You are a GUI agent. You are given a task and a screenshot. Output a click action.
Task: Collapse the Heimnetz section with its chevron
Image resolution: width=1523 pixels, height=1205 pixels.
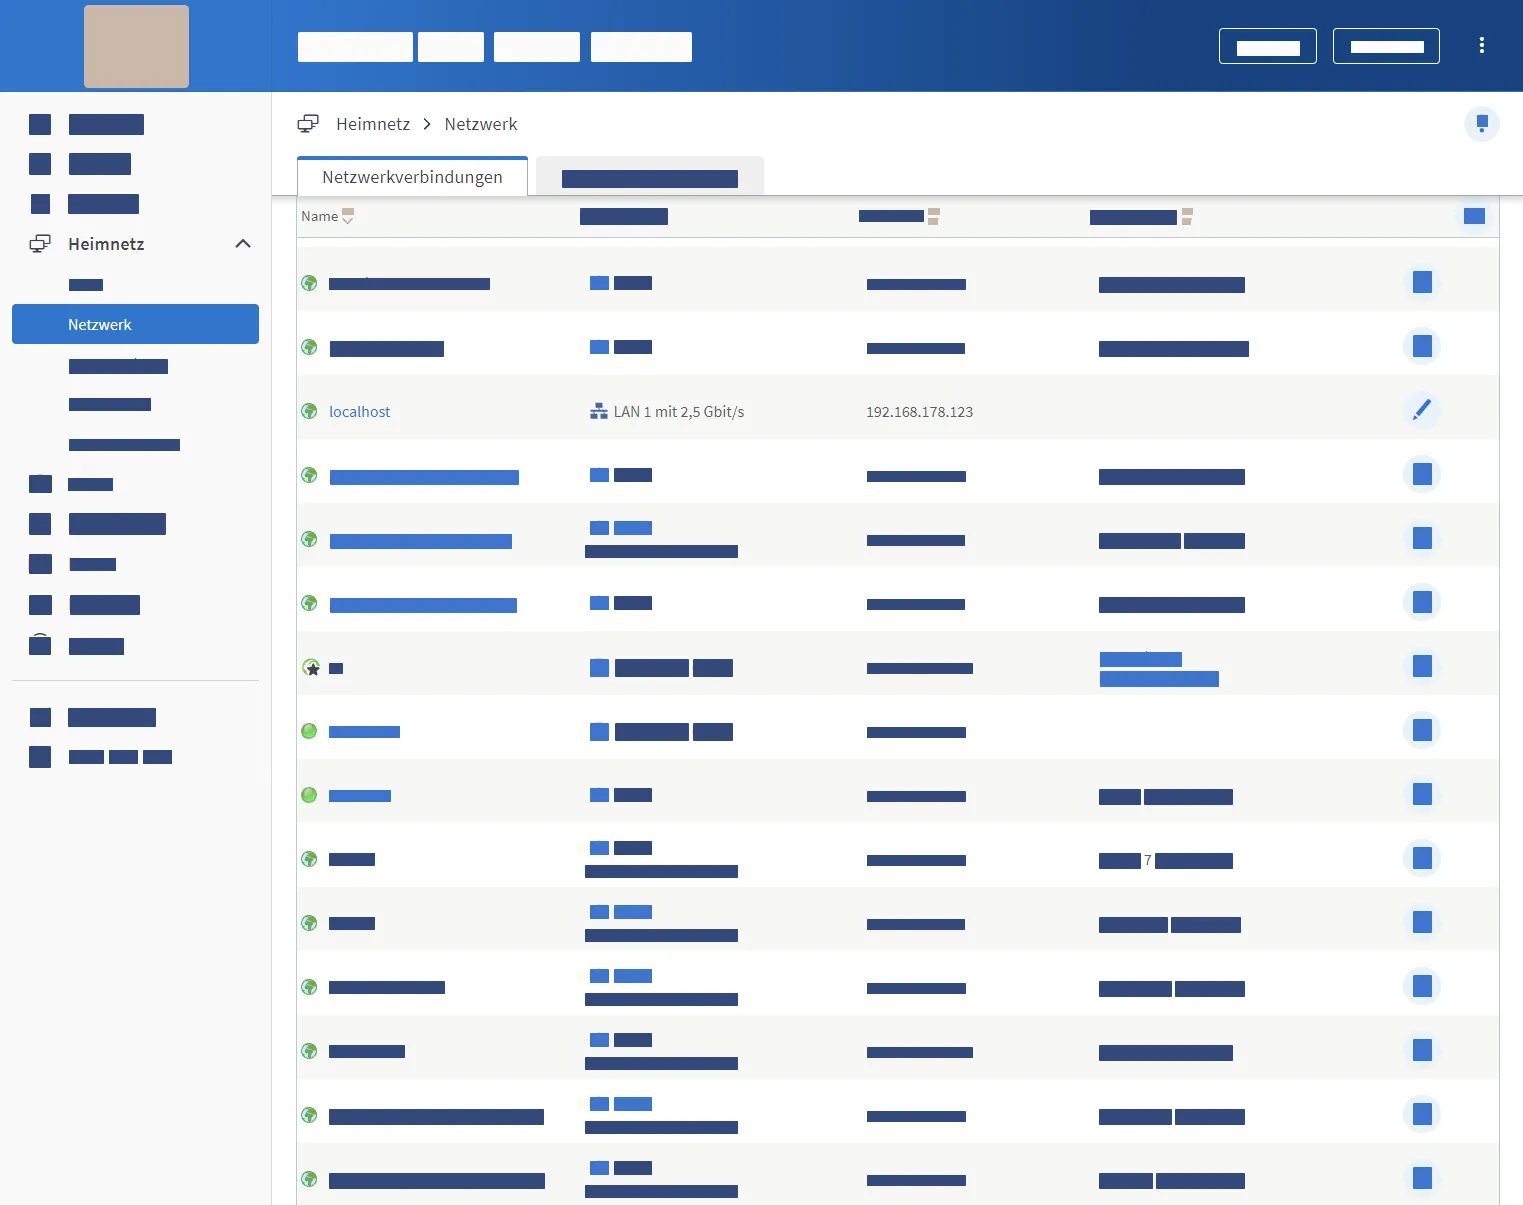pyautogui.click(x=243, y=244)
